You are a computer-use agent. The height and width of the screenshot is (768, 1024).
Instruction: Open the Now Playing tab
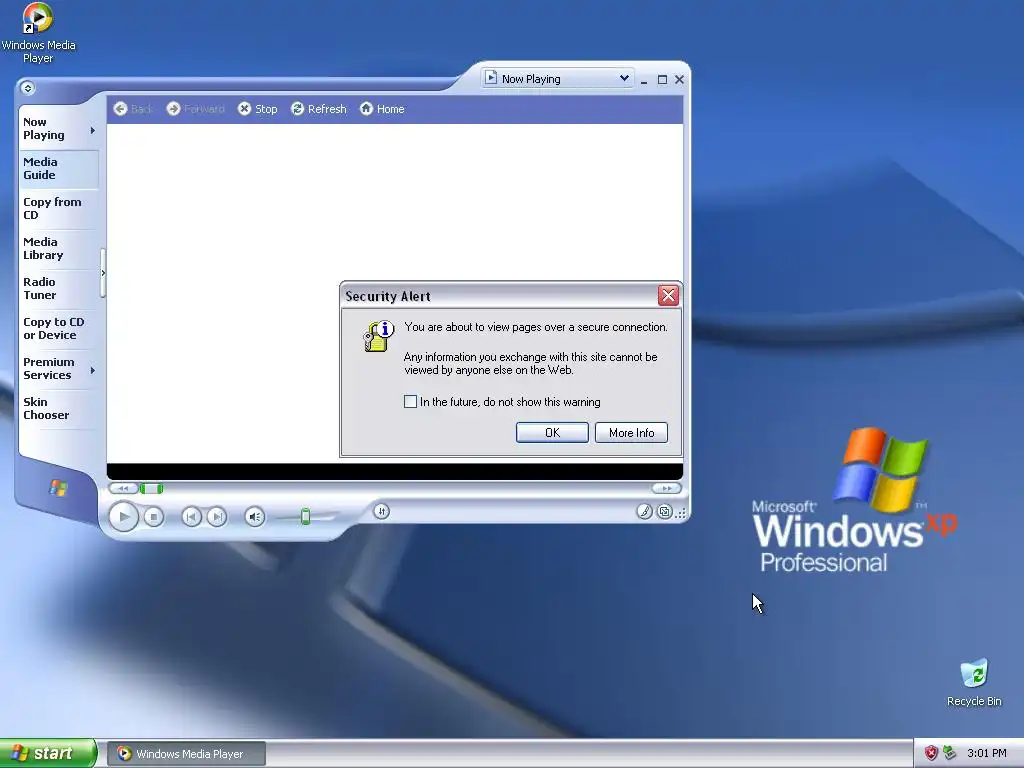[x=52, y=129]
